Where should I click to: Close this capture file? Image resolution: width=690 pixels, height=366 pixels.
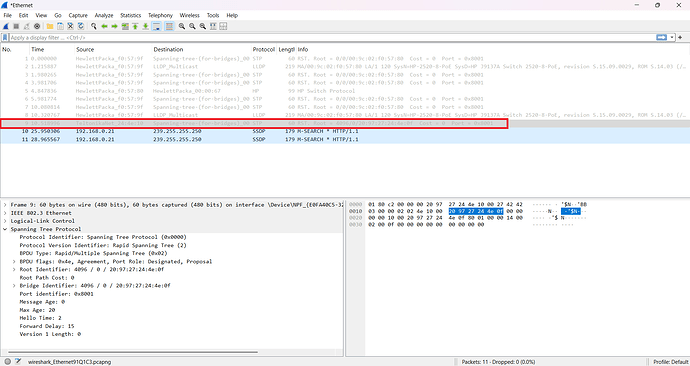pos(70,26)
